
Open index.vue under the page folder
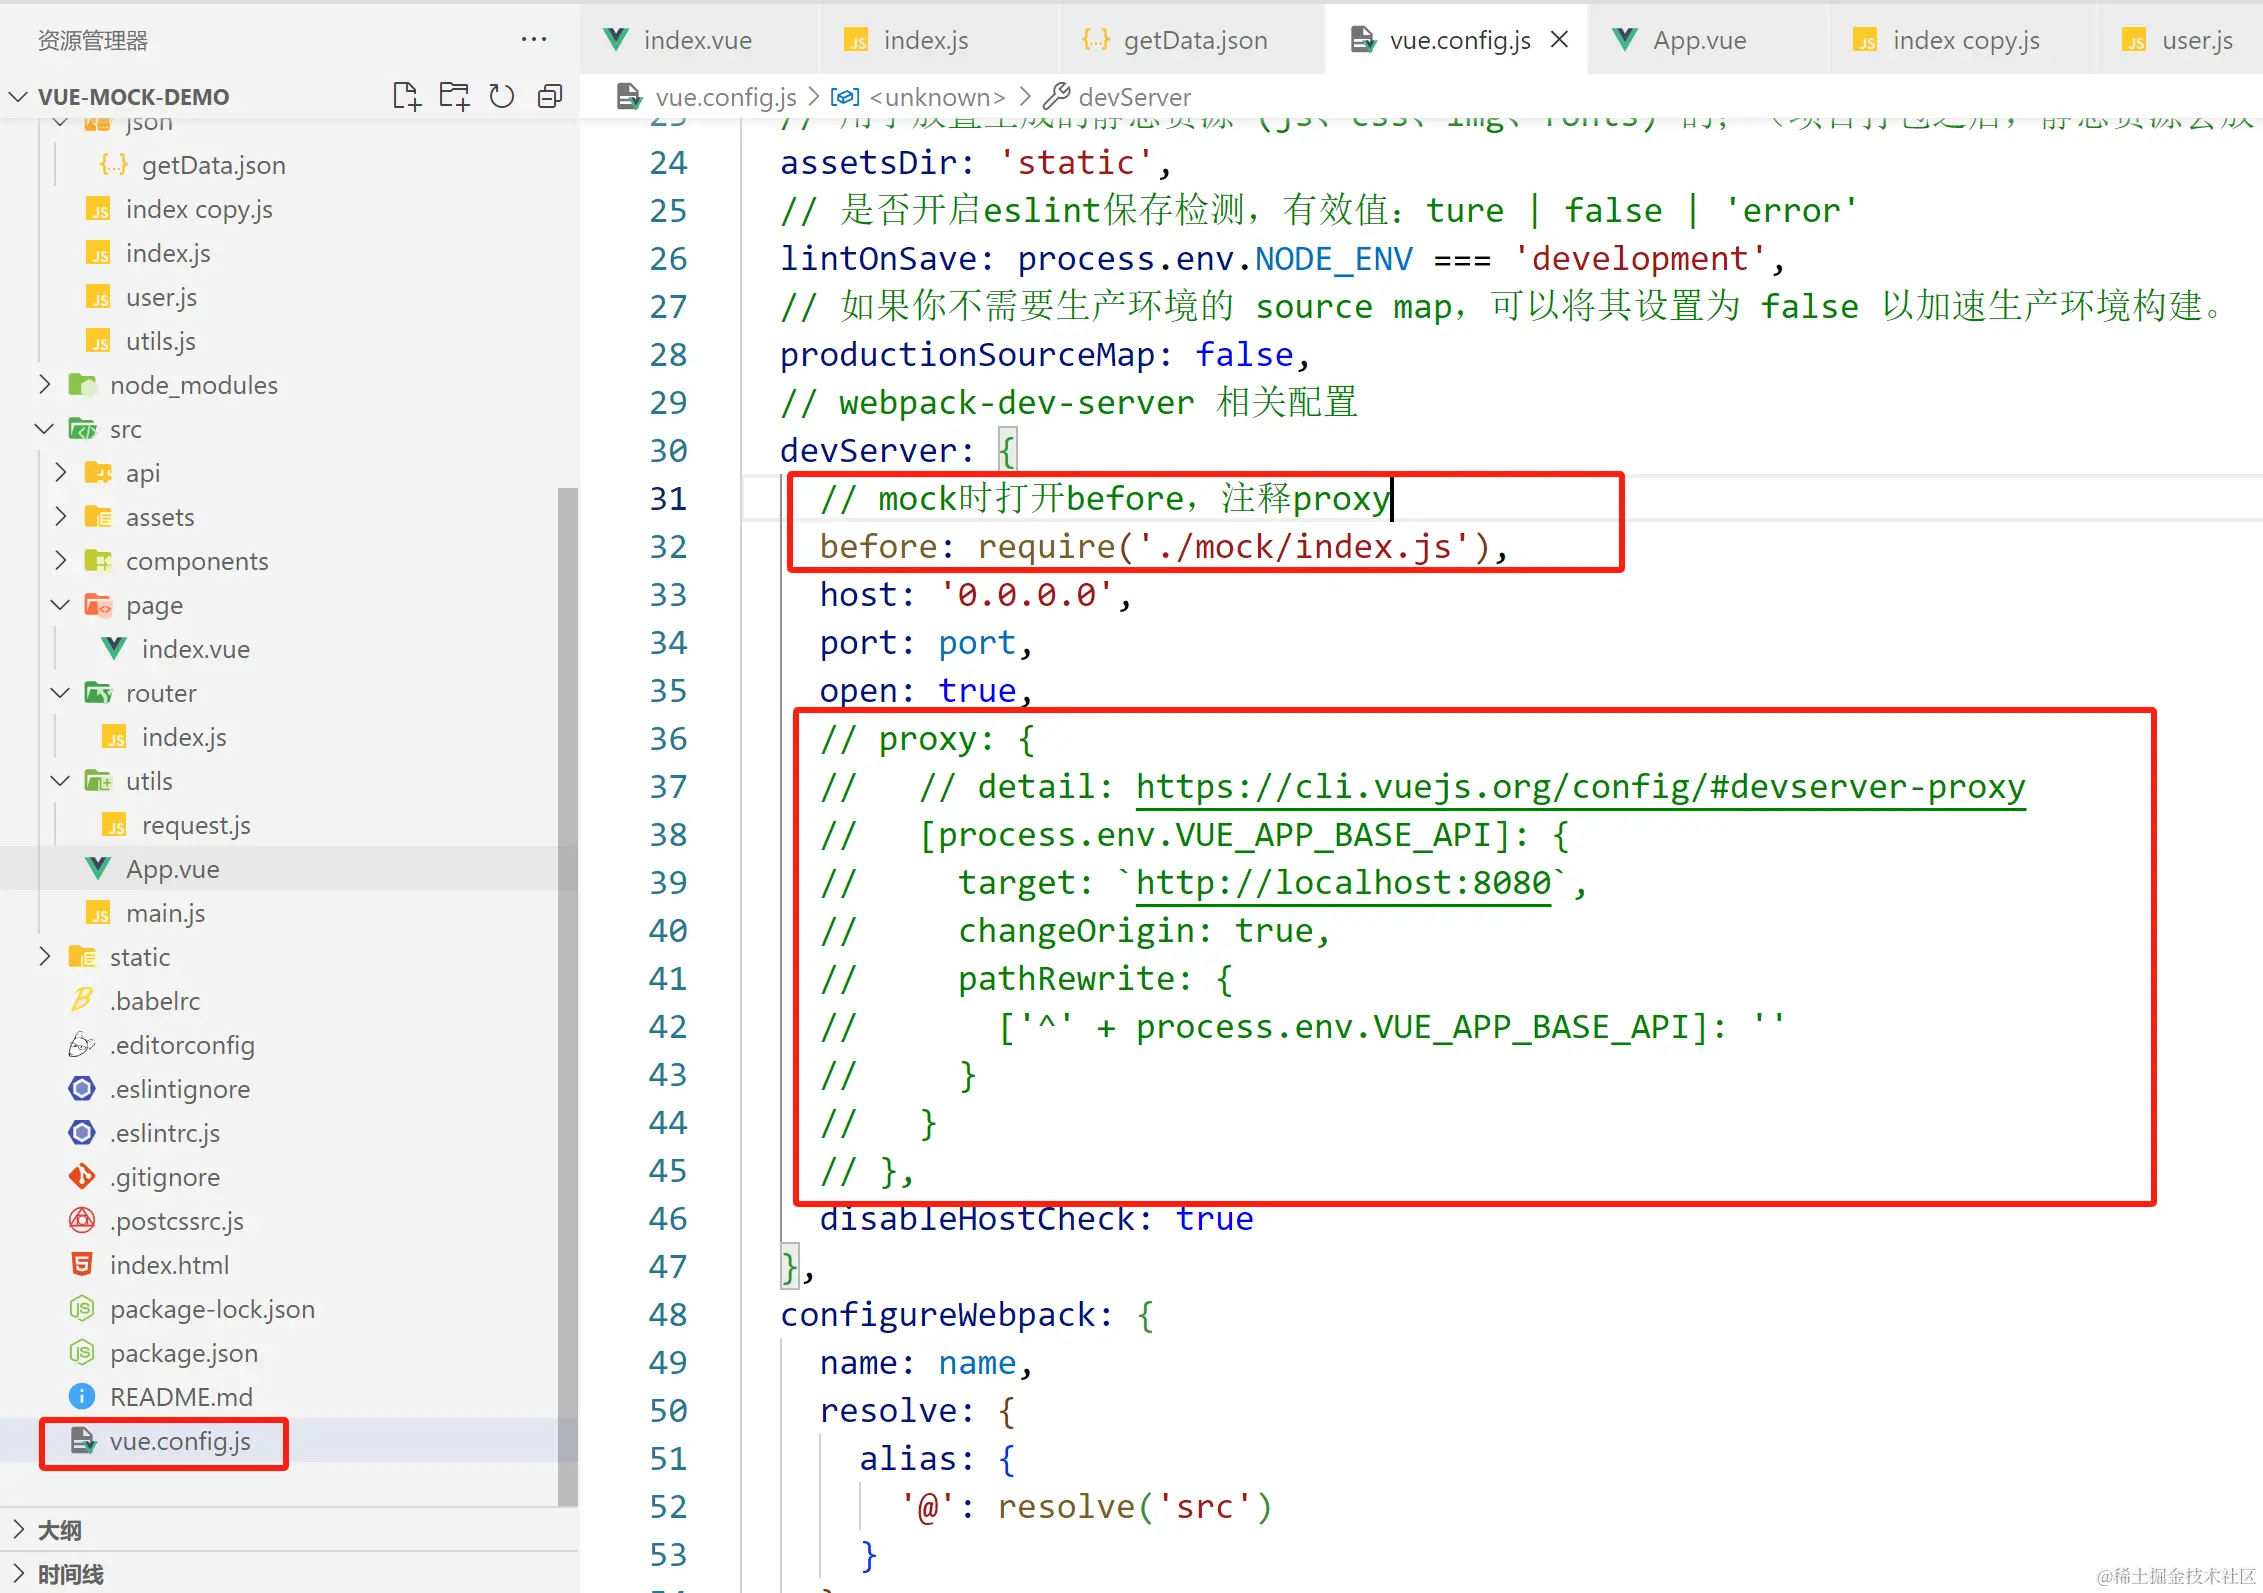pyautogui.click(x=196, y=649)
